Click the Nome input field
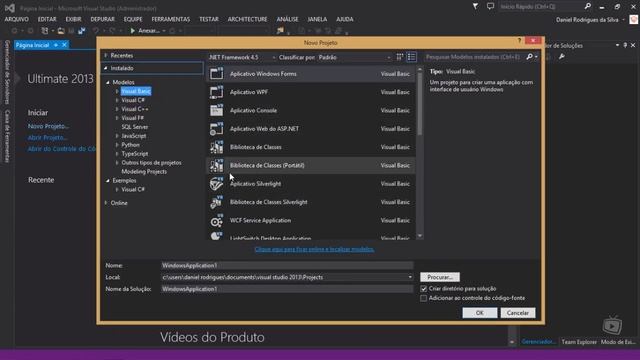Image resolution: width=640 pixels, height=360 pixels. coord(287,265)
